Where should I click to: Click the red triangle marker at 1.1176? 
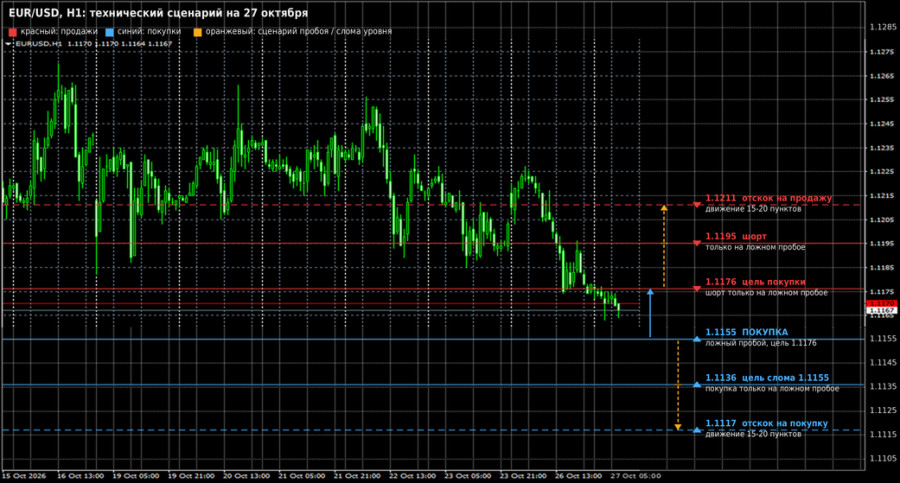click(x=697, y=289)
